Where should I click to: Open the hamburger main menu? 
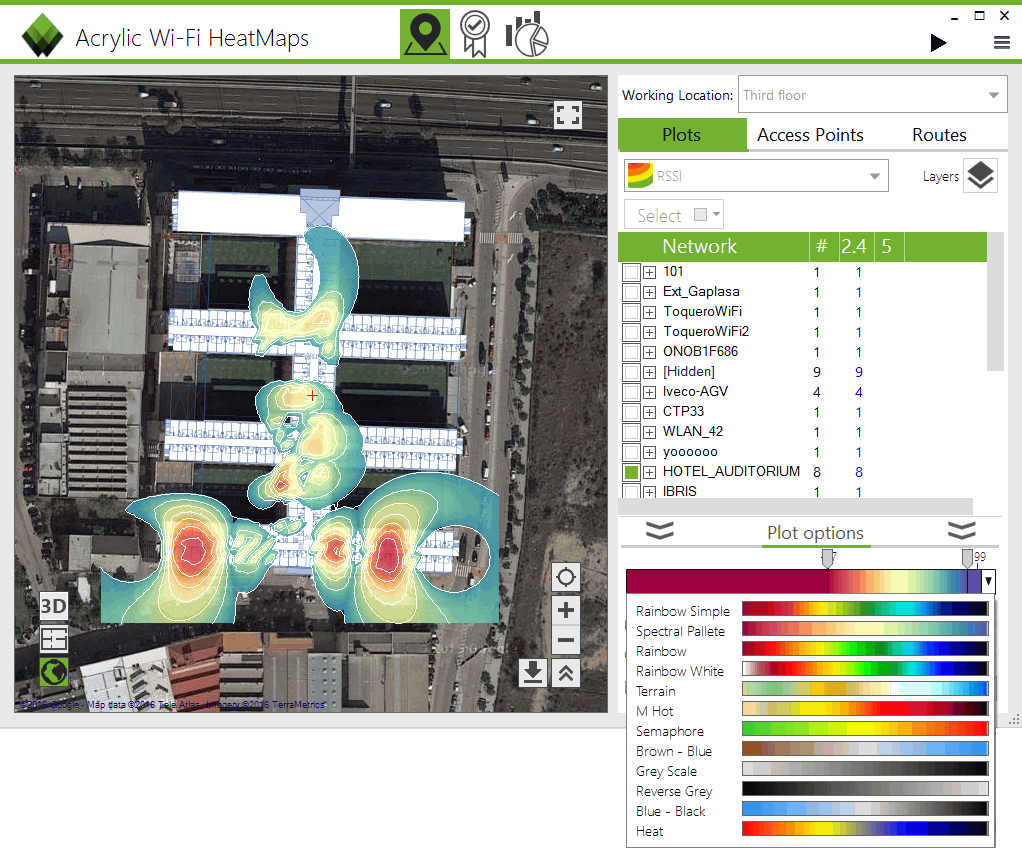click(1002, 43)
